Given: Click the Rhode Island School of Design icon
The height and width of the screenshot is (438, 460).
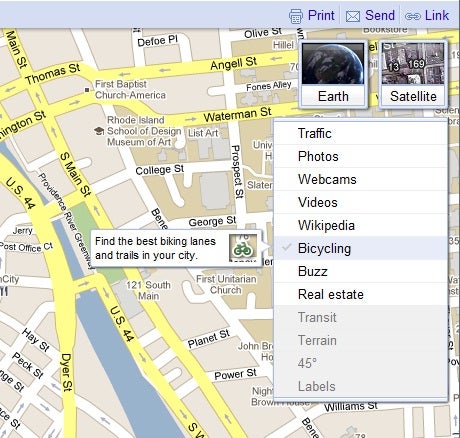Looking at the screenshot, I should 99,131.
